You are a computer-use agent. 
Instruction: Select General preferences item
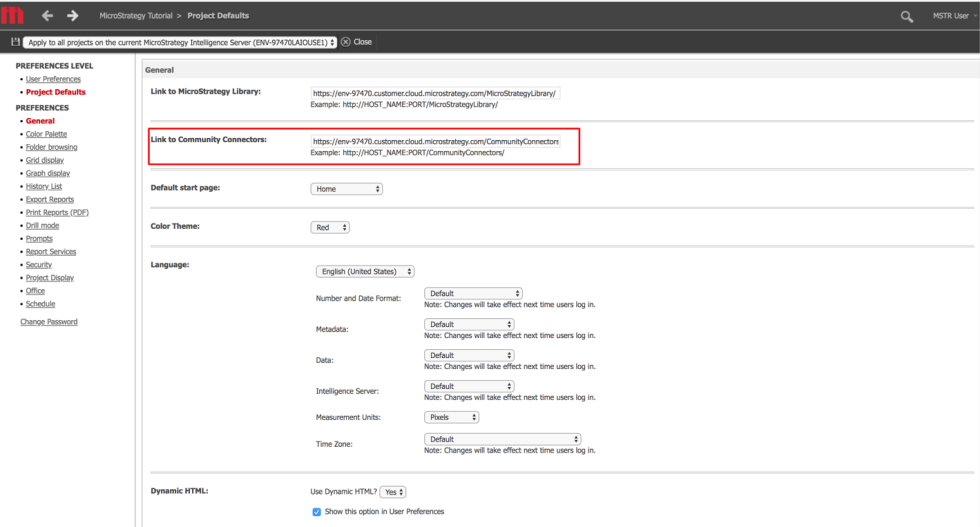tap(40, 121)
